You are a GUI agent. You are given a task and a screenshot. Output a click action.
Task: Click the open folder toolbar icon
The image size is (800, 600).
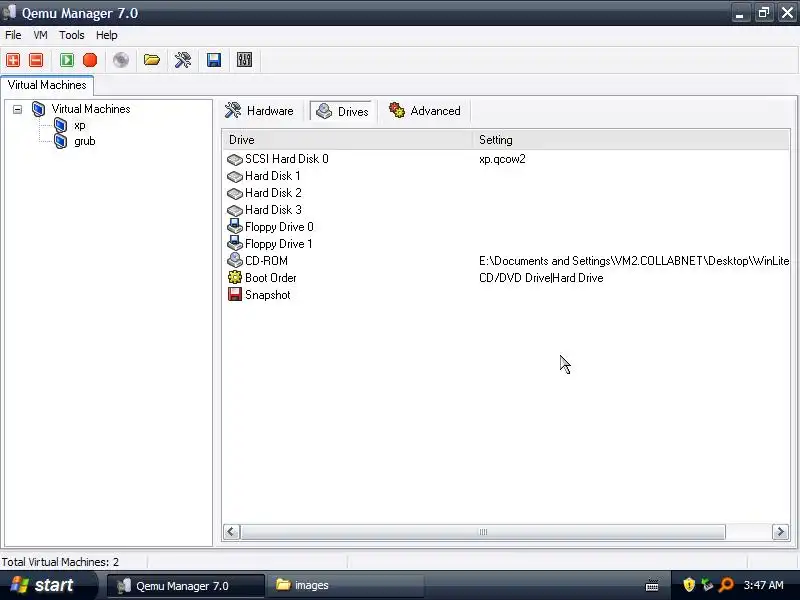(152, 60)
